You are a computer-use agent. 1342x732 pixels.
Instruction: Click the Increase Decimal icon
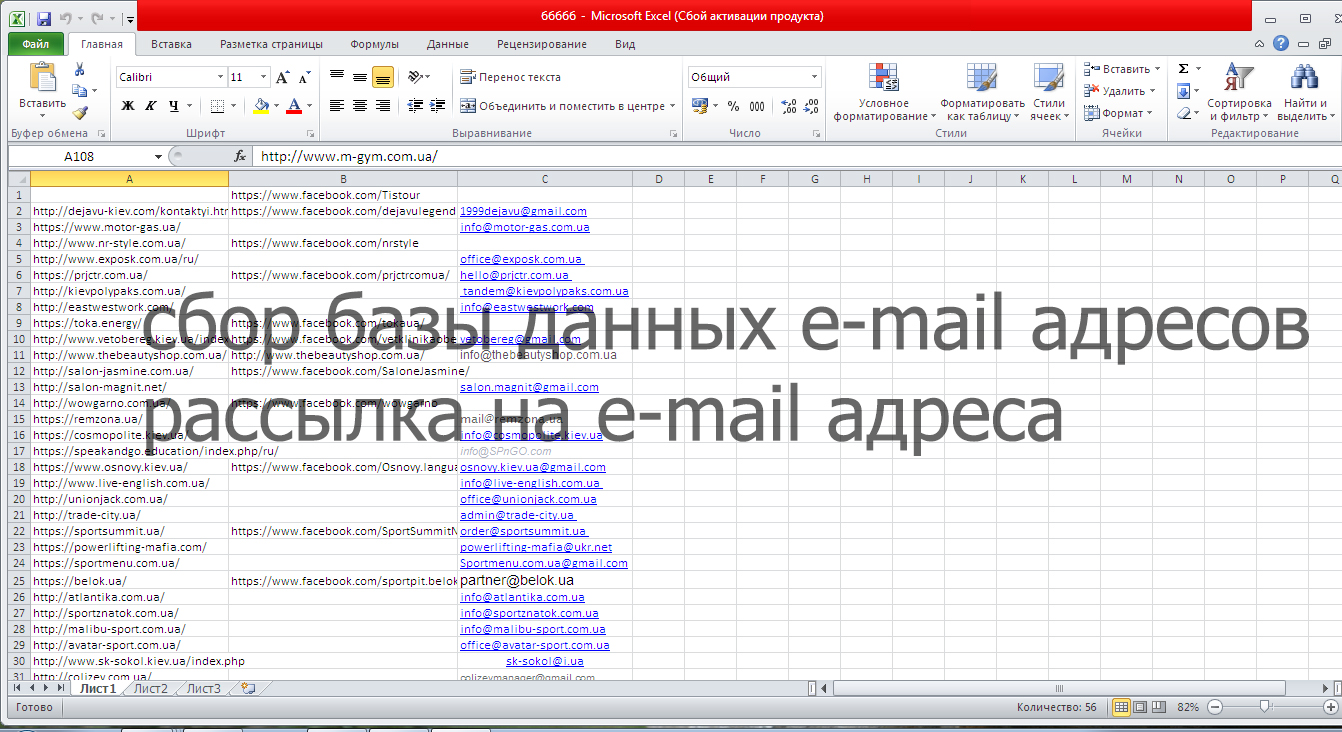(x=788, y=106)
